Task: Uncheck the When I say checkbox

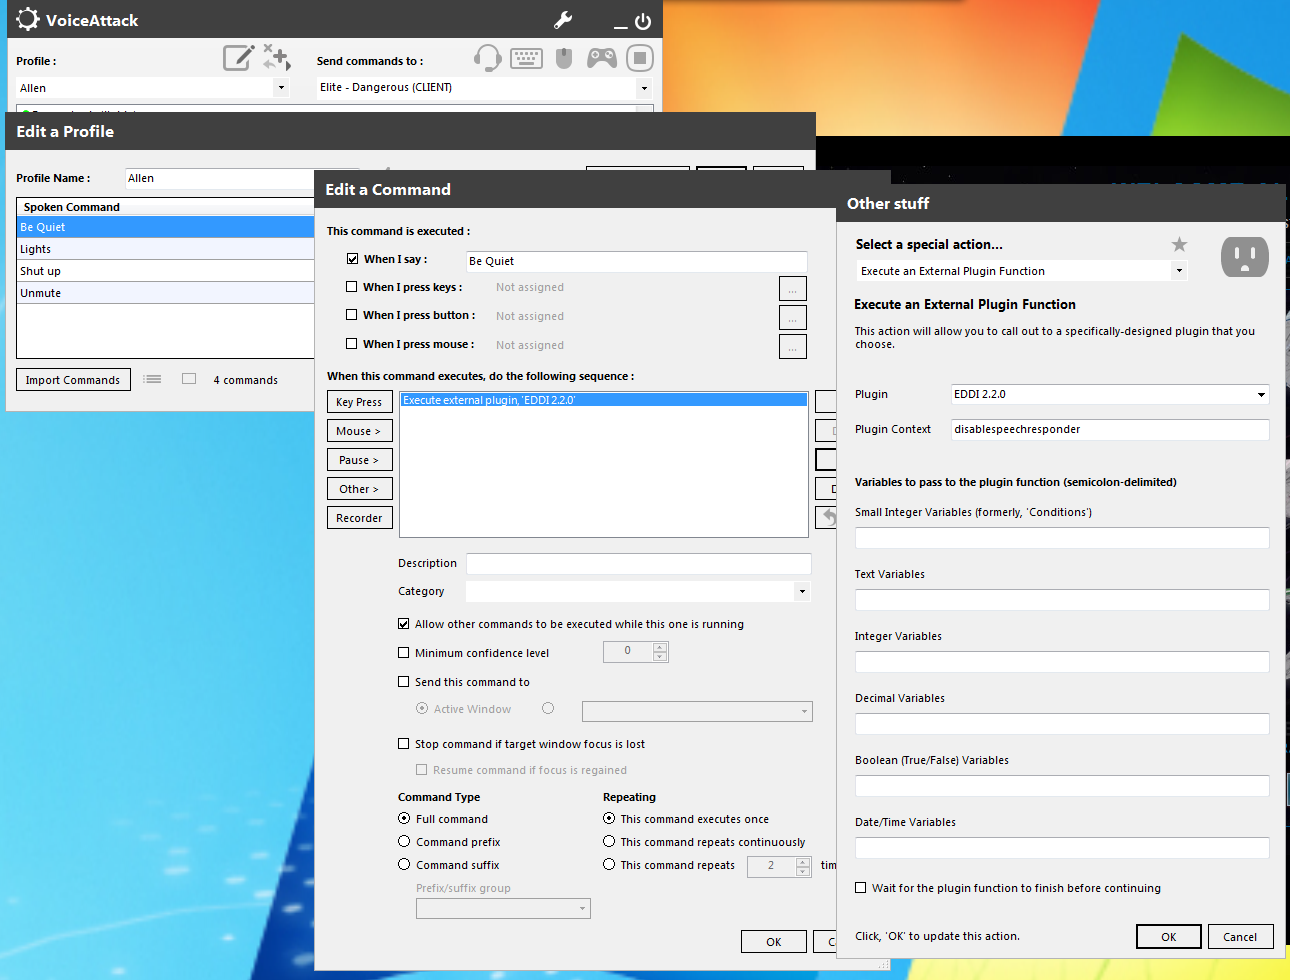Action: 352,258
